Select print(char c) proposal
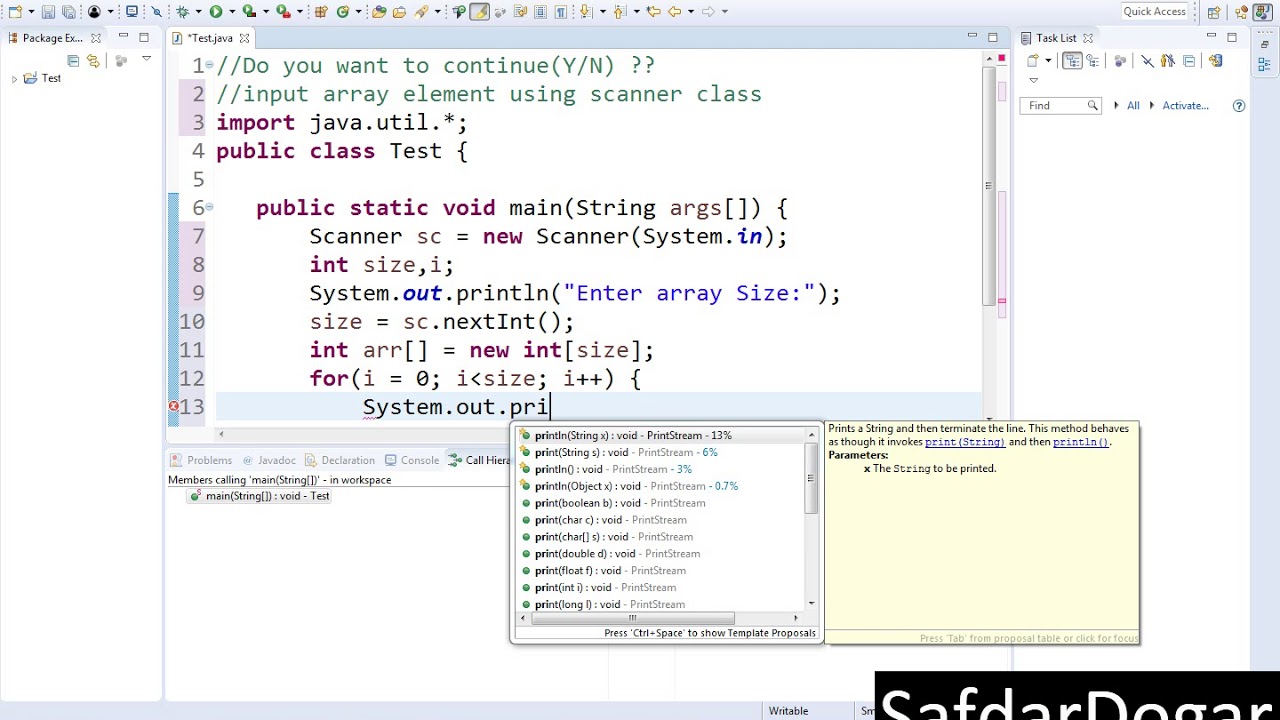Image resolution: width=1280 pixels, height=720 pixels. tap(661, 520)
